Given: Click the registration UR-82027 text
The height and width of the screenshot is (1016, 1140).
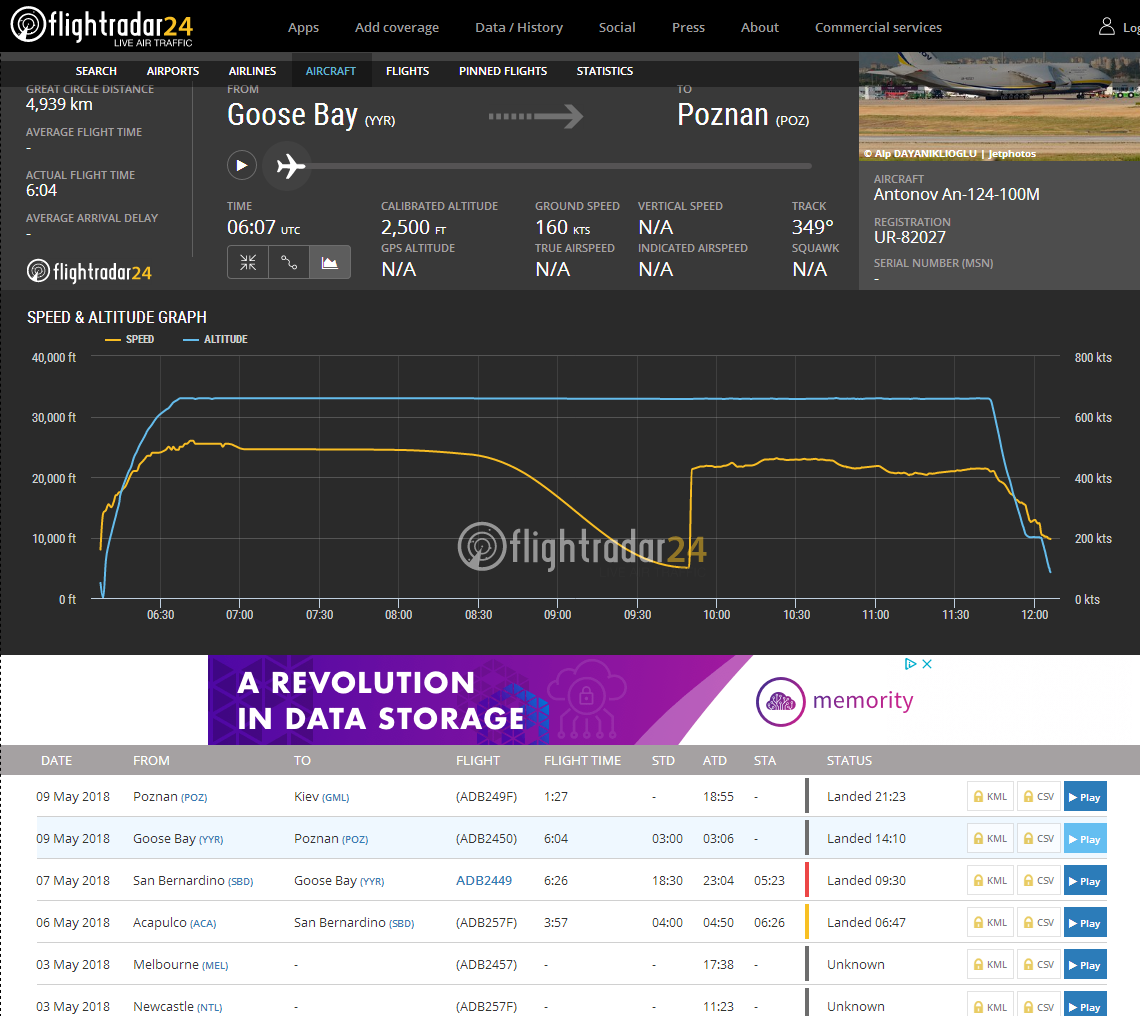Looking at the screenshot, I should point(910,237).
